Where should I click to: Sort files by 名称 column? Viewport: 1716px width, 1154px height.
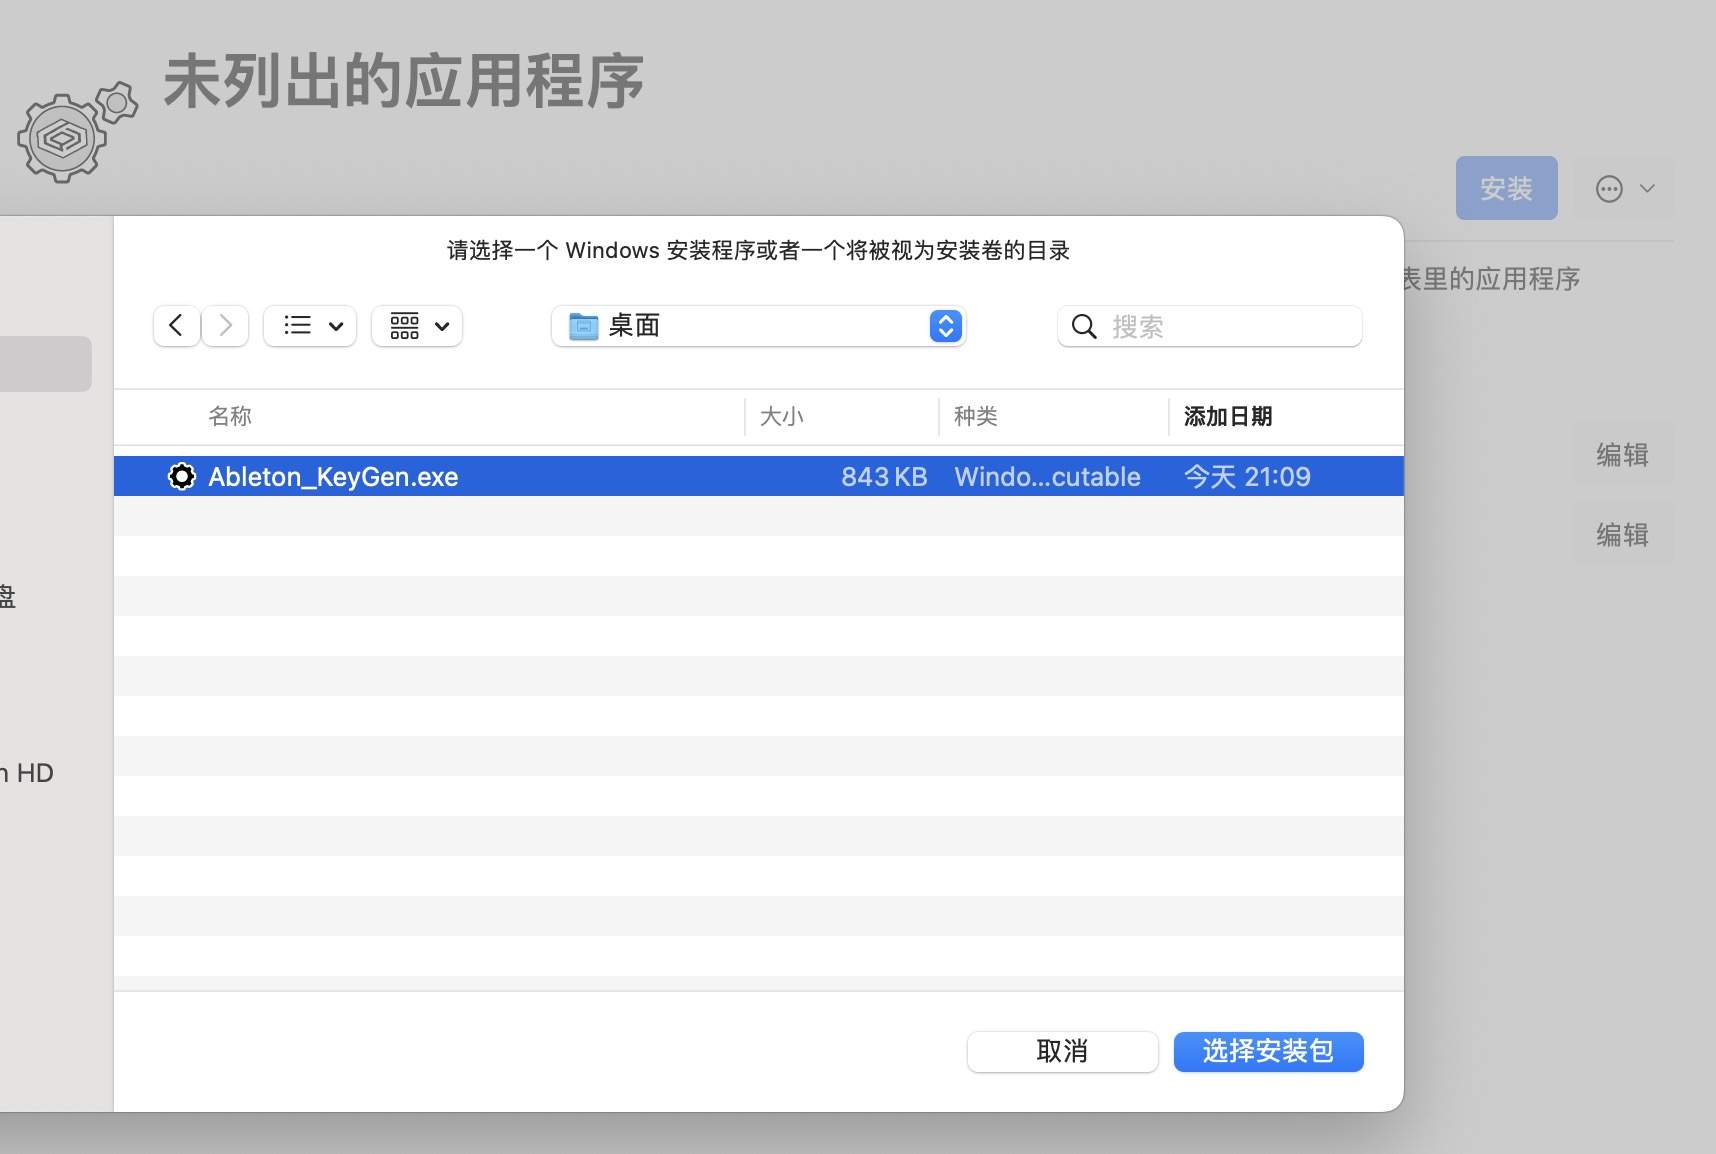tap(229, 416)
